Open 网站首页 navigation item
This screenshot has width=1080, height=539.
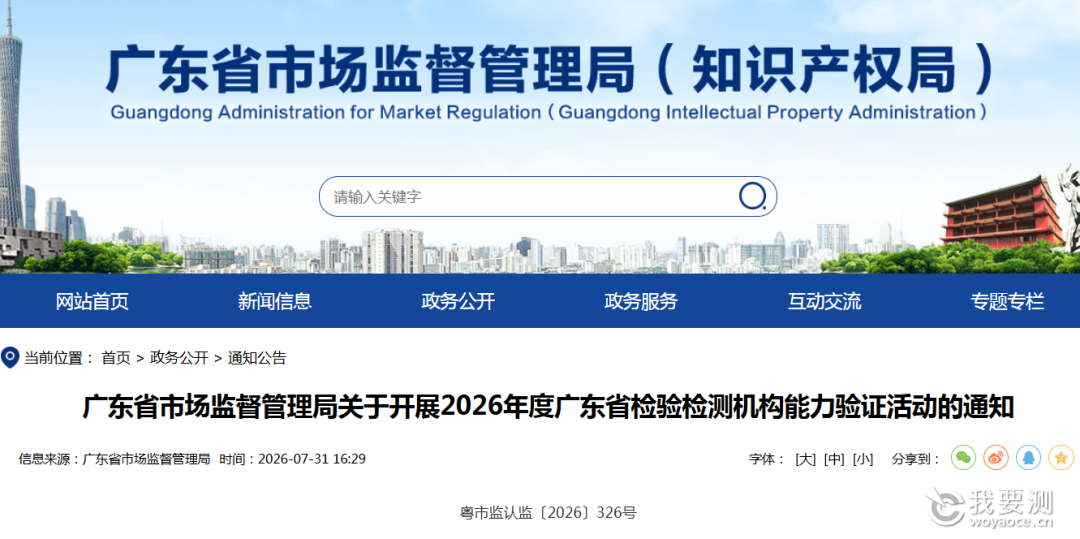click(x=92, y=301)
